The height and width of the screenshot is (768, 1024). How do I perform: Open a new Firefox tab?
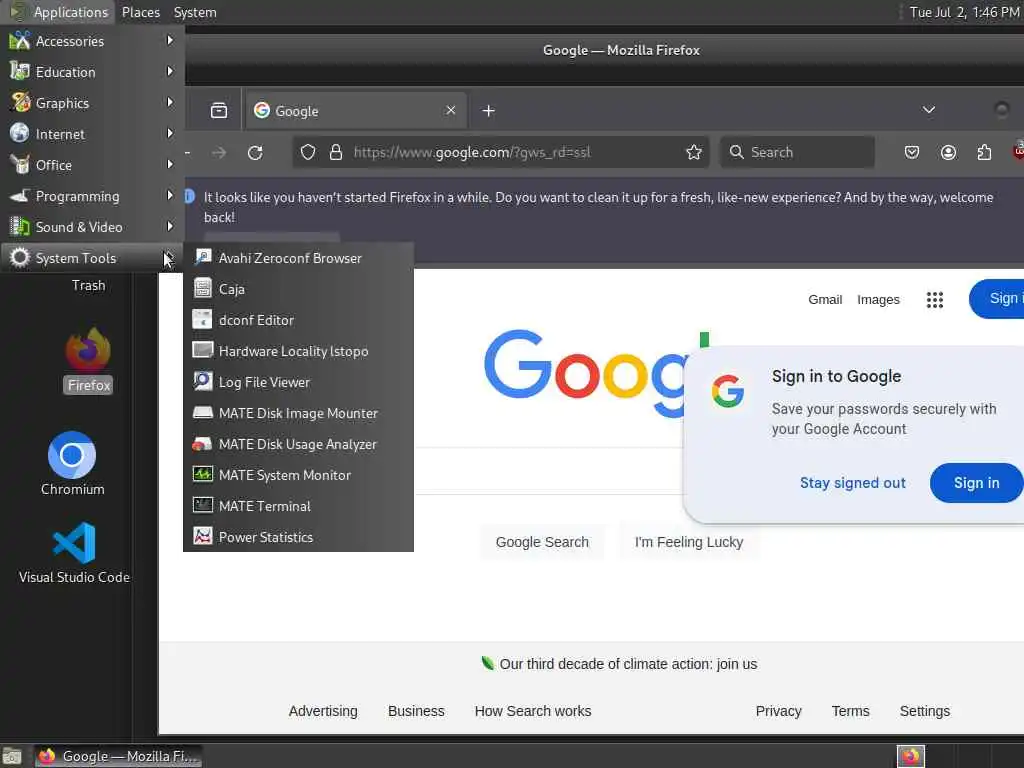point(488,111)
